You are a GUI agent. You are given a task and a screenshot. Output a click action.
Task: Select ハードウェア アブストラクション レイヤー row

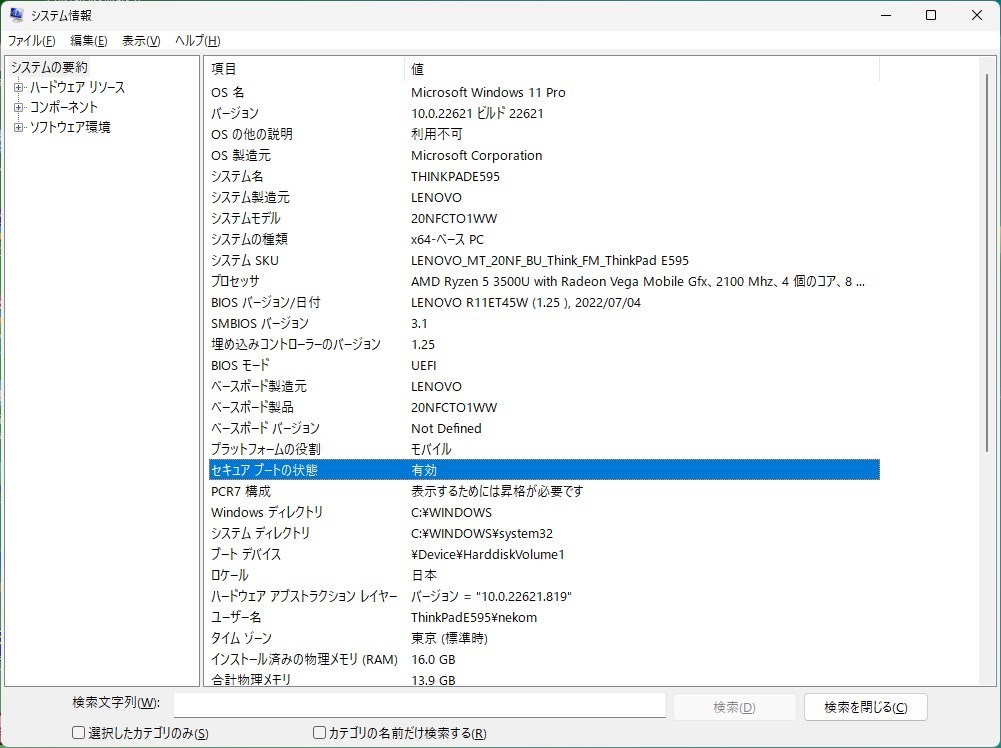tap(544, 596)
